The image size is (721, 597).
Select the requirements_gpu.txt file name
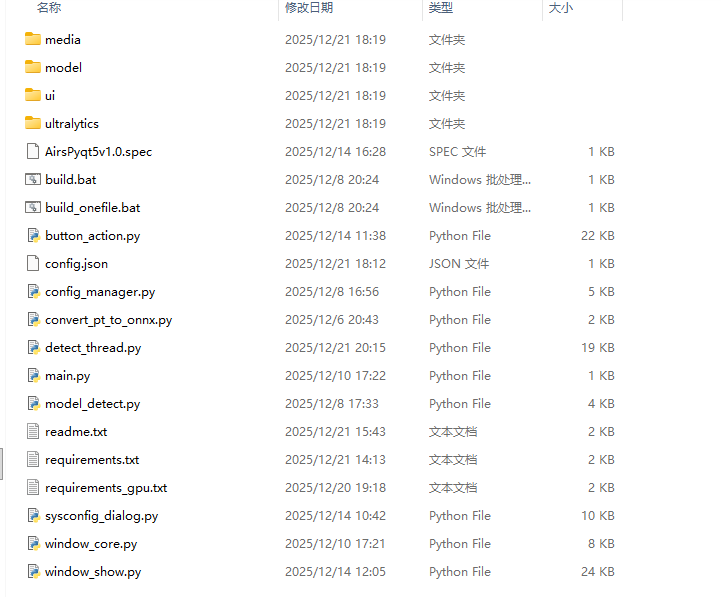[106, 488]
